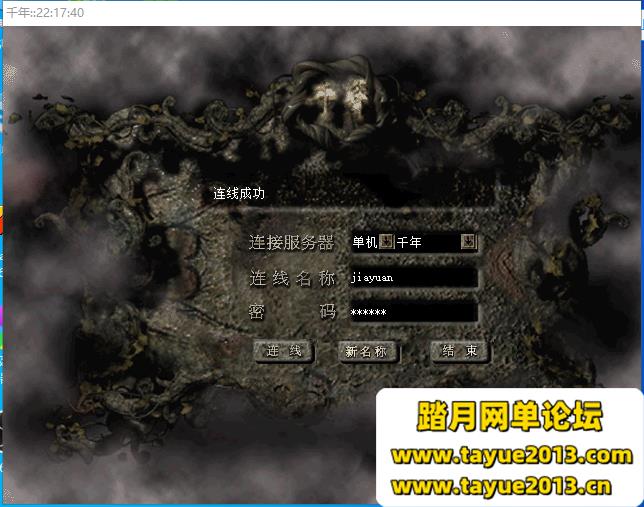Click the 连接服务器 label
Screen dimensions: 644x507
[x=291, y=242]
